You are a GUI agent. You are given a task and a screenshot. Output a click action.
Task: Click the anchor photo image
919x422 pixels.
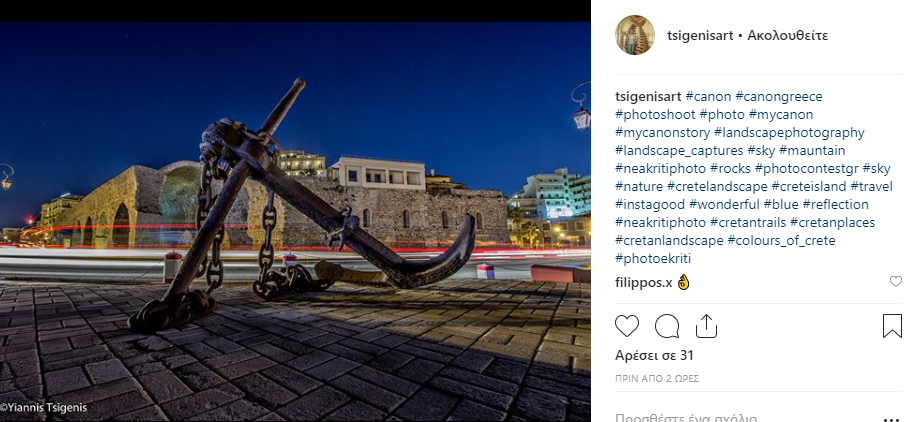[x=295, y=222]
